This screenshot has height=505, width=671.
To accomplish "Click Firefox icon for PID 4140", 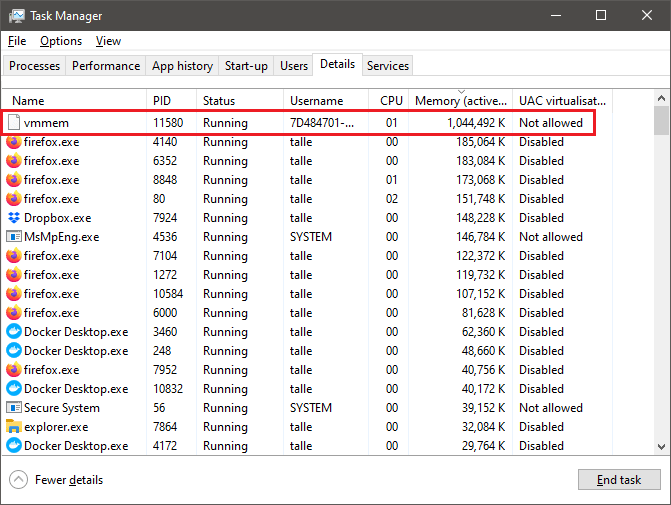I will point(14,142).
